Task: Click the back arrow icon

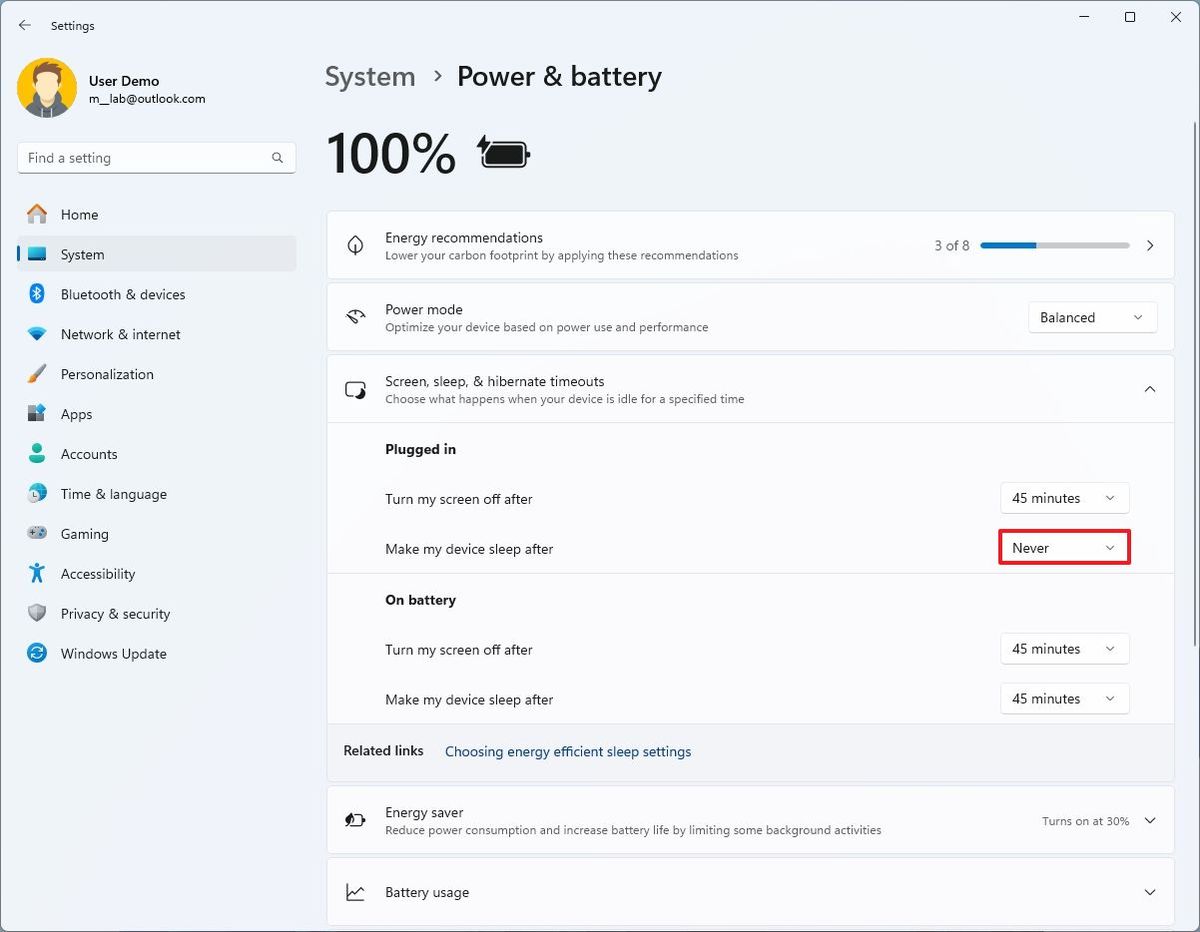Action: [25, 25]
